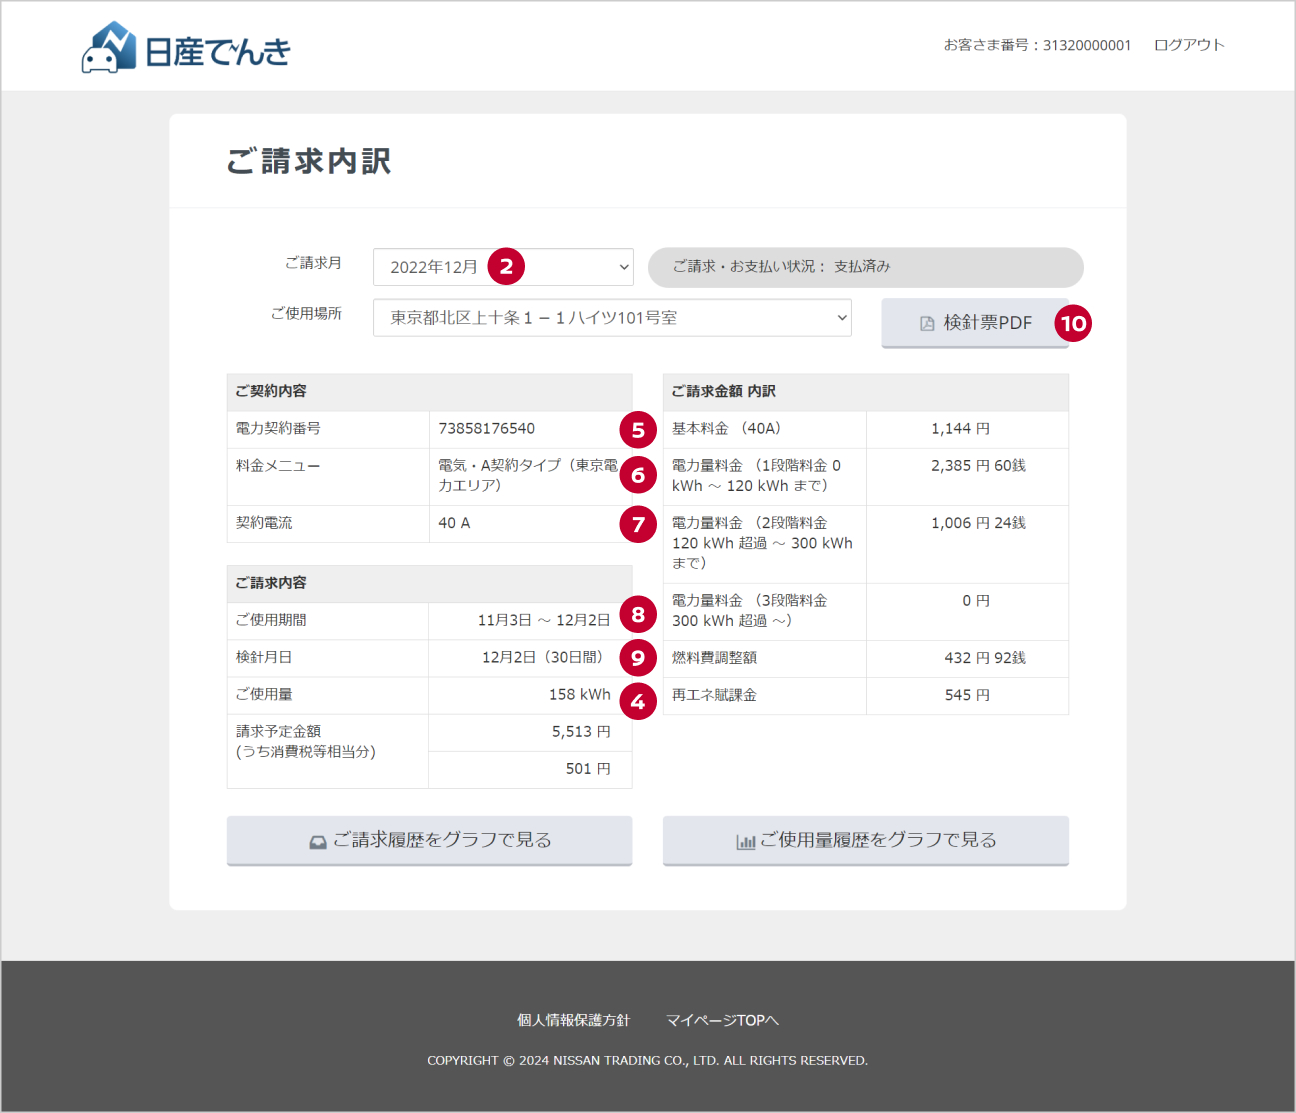
Task: Go to マイページTOPへ link in footer
Action: (722, 1020)
